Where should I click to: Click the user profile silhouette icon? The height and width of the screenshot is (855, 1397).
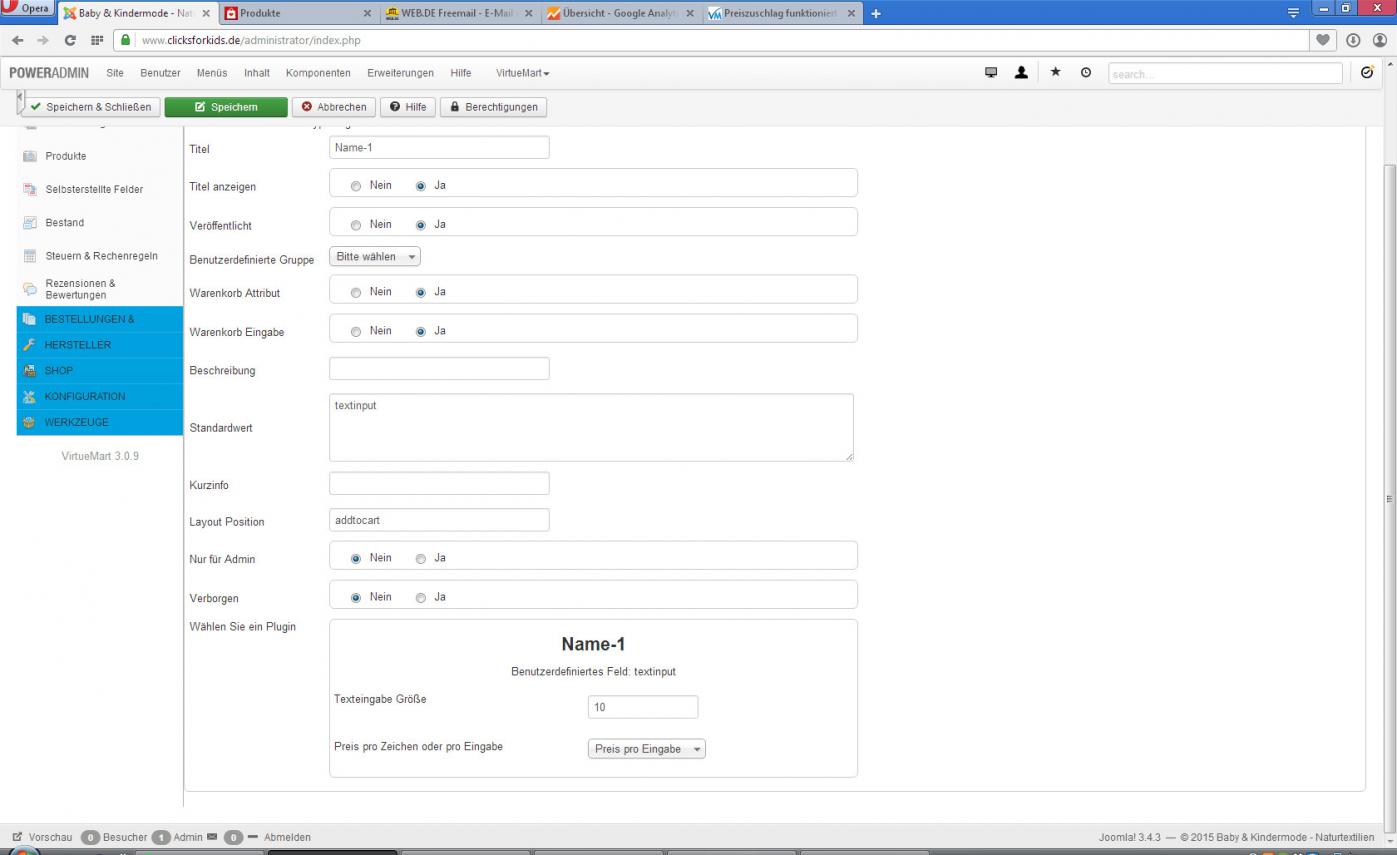point(1021,73)
